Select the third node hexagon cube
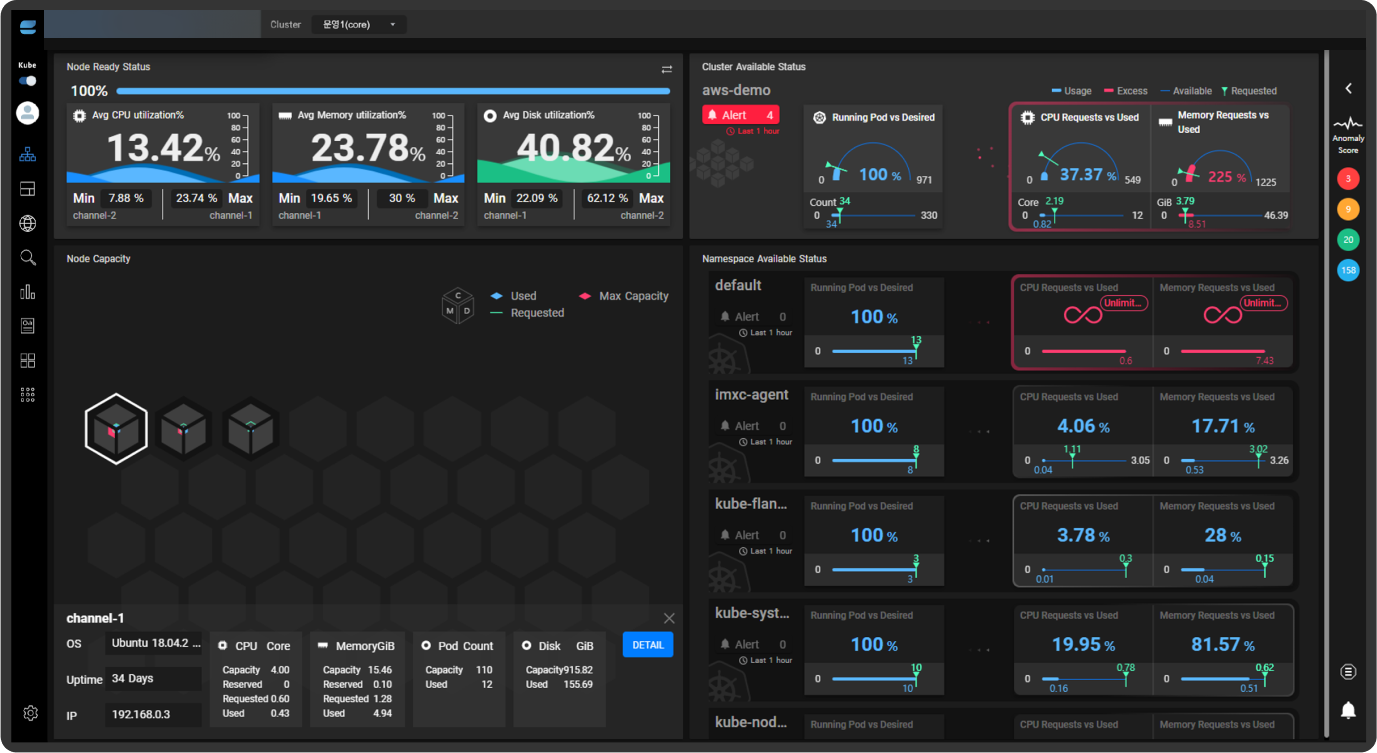 pyautogui.click(x=249, y=430)
